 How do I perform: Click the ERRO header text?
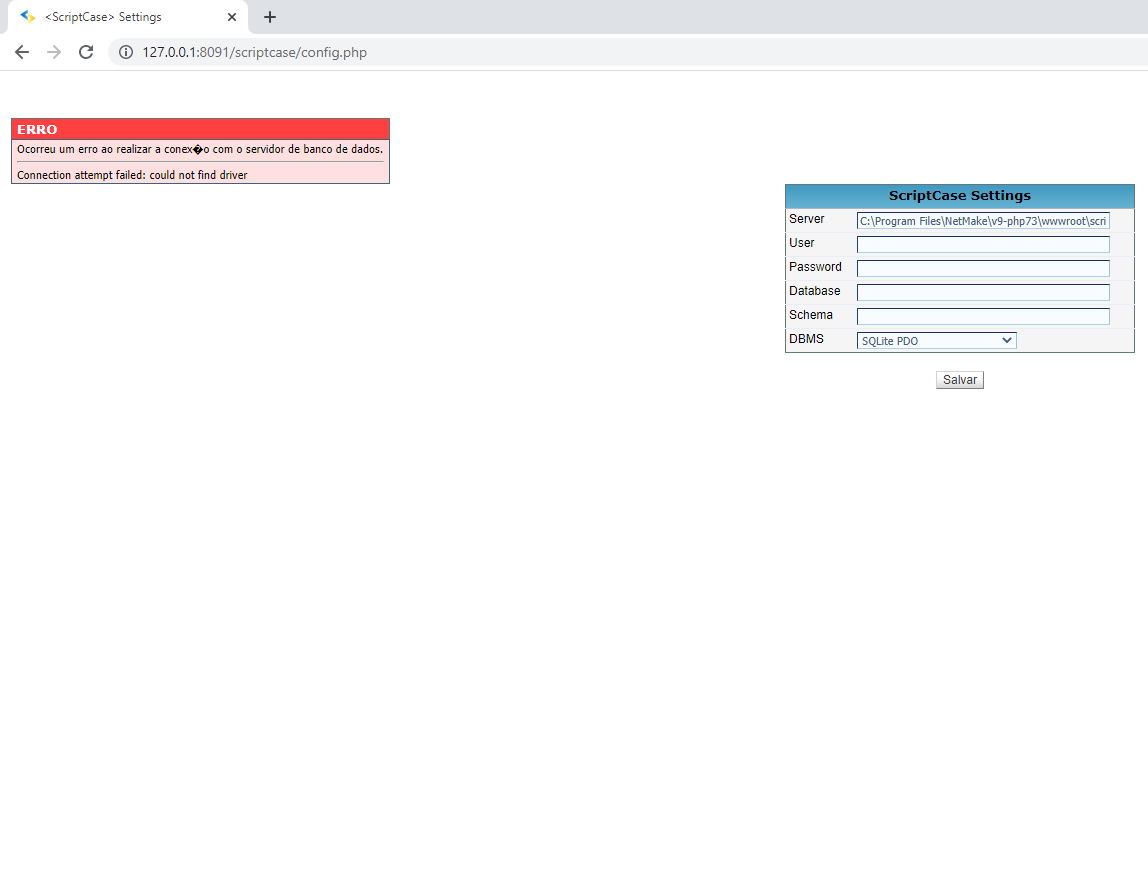[x=37, y=130]
